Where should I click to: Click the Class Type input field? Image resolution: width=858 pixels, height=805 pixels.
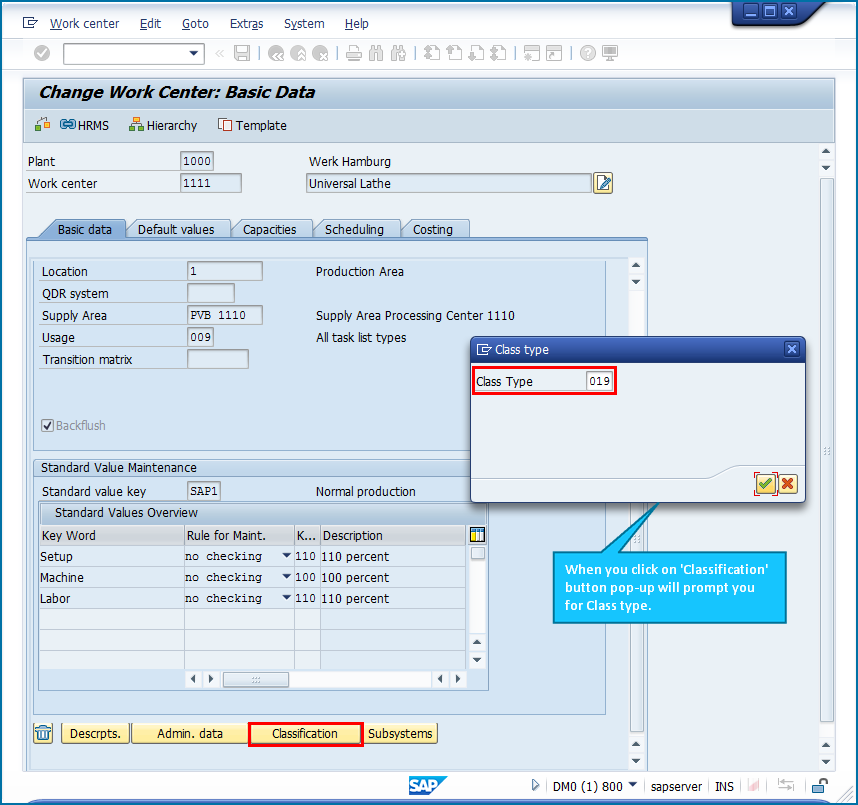tap(599, 381)
